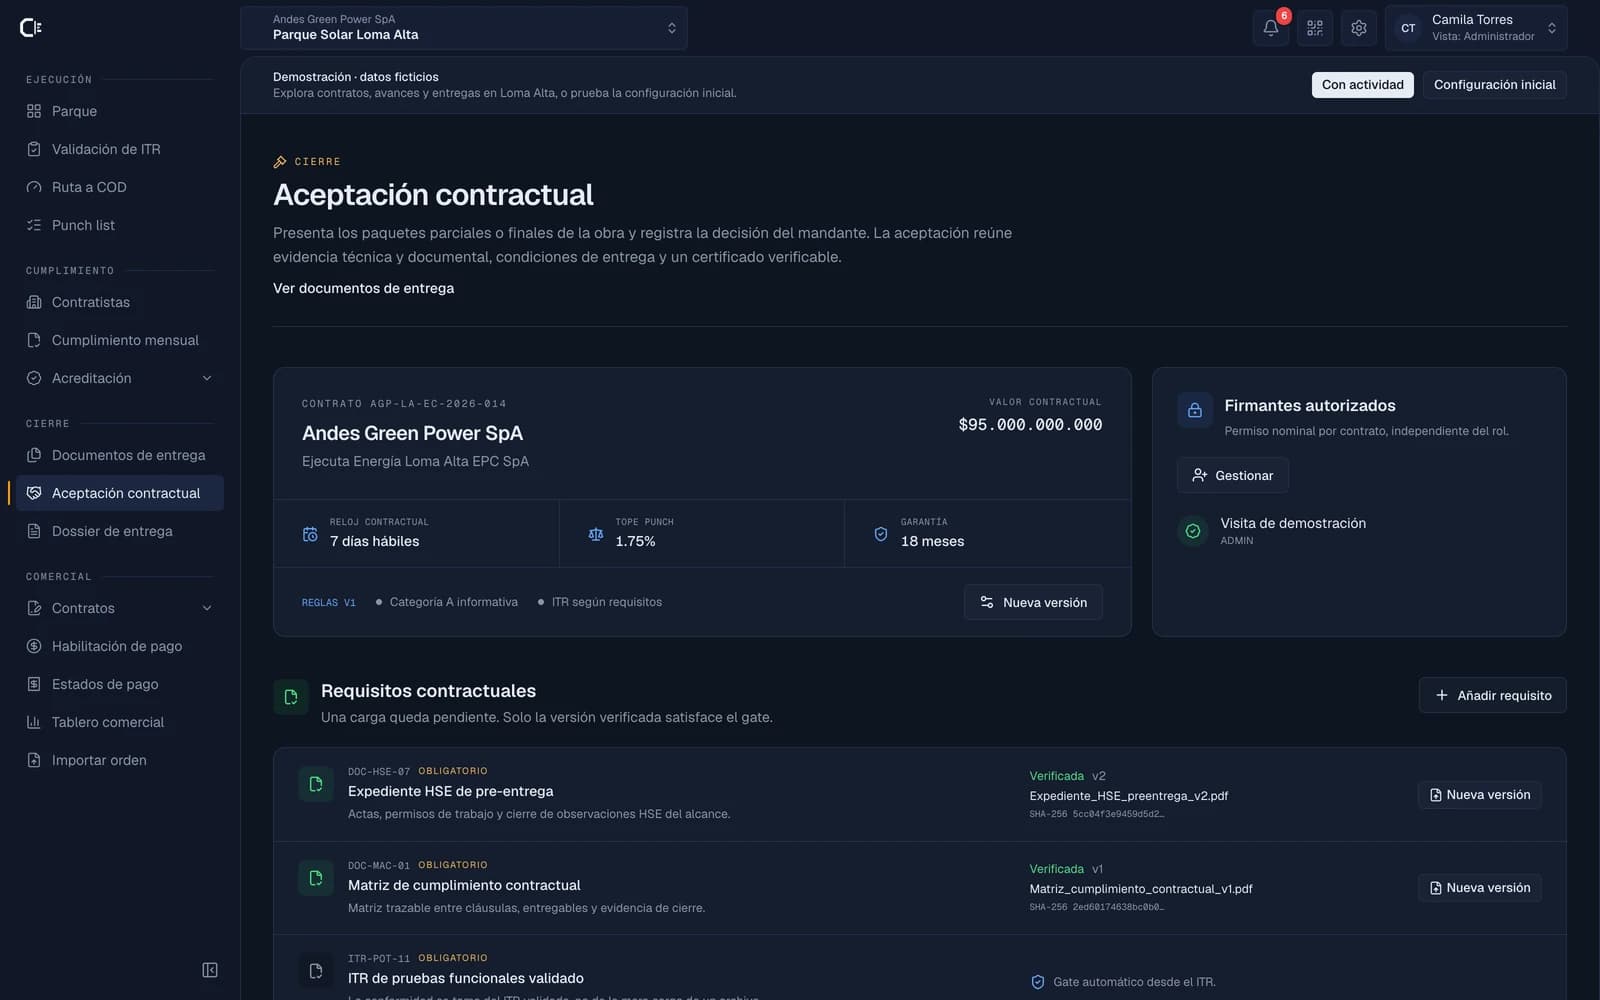Navigate to Contratistas section

tap(120, 302)
